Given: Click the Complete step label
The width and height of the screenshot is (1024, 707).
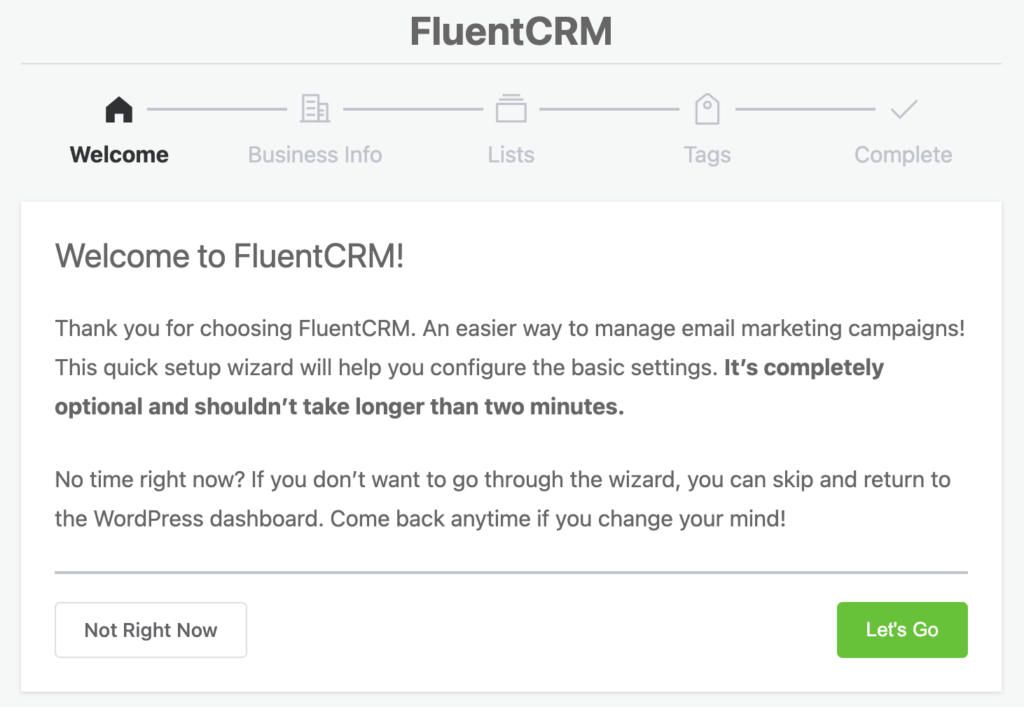Looking at the screenshot, I should click(x=903, y=155).
